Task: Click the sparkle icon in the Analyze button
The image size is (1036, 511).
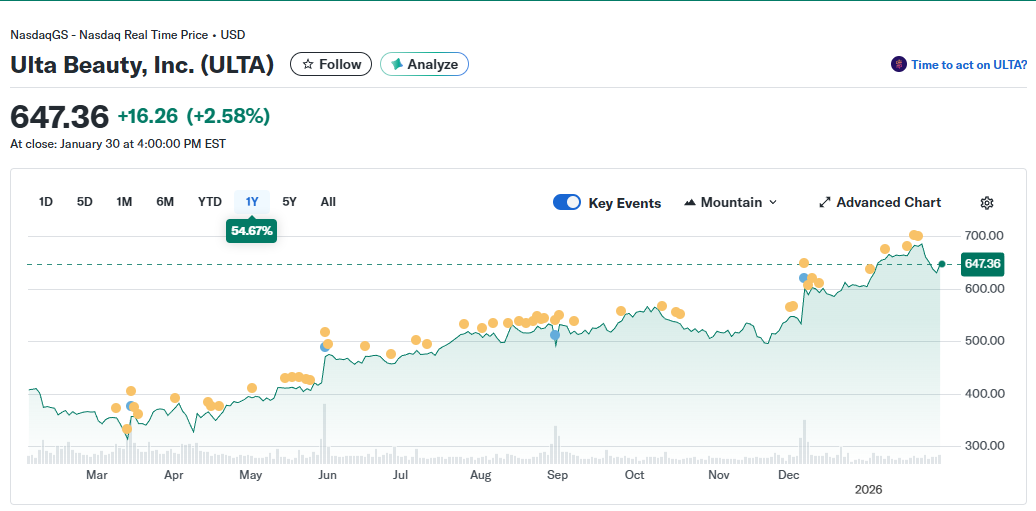Action: [397, 64]
